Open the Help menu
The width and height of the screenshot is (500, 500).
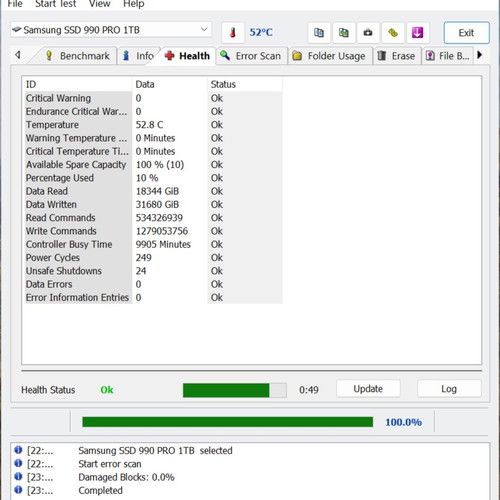point(133,4)
